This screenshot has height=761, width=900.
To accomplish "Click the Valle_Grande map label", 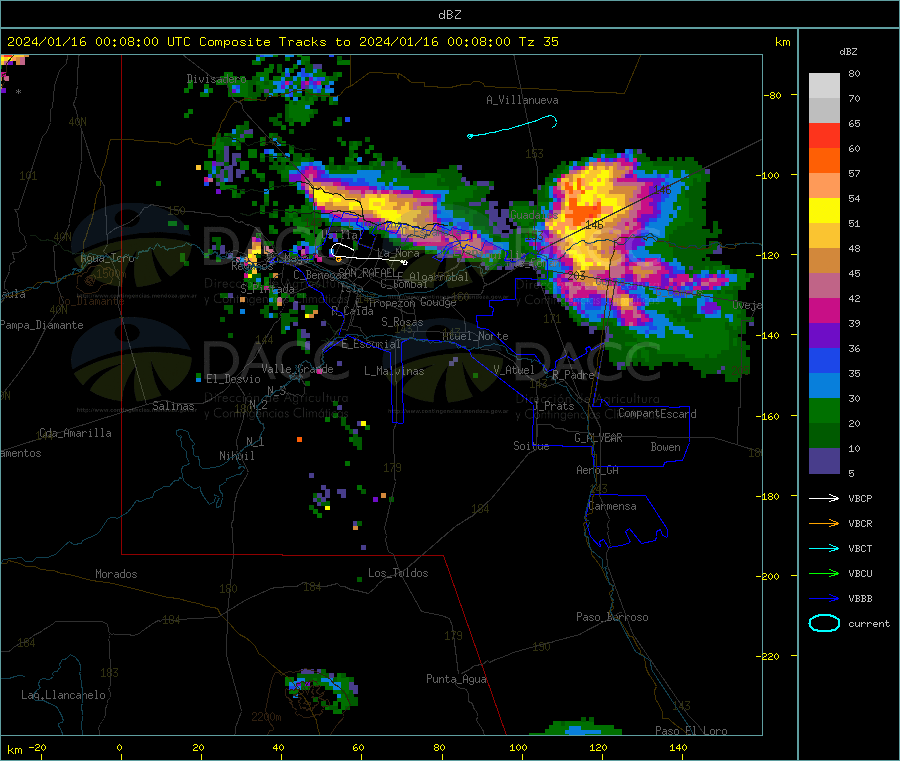I will (x=297, y=369).
